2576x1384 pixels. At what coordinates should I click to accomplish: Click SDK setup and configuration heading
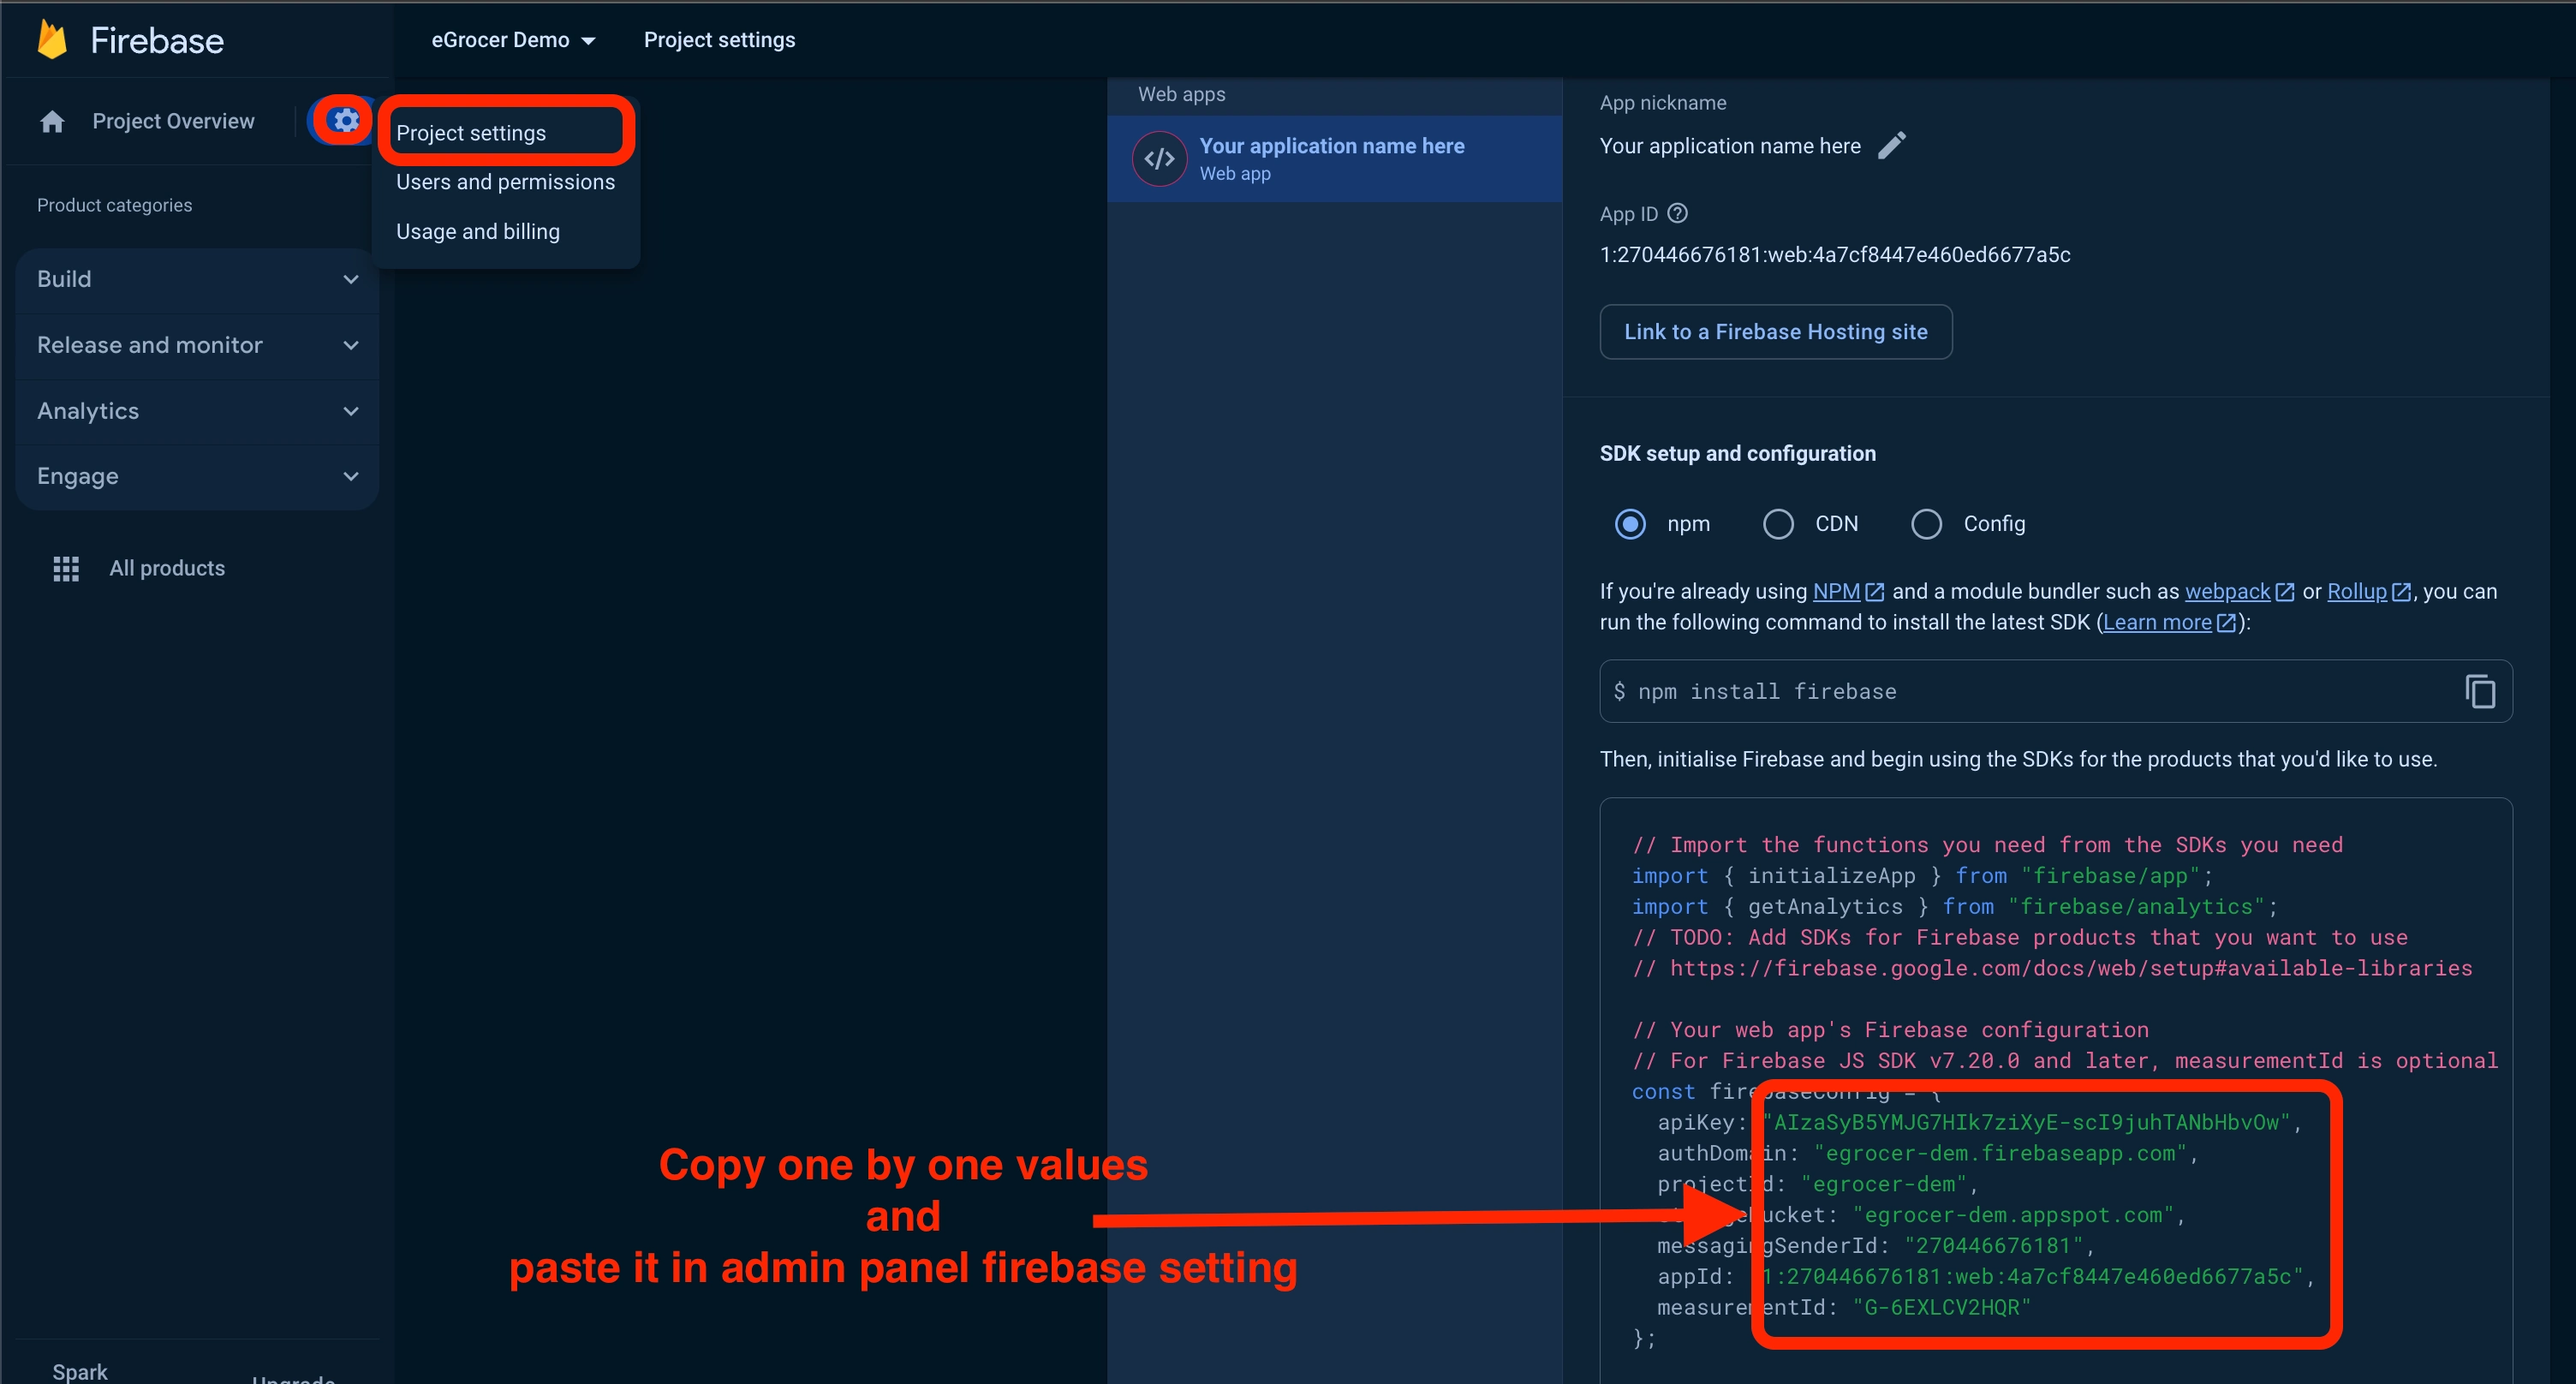[1738, 454]
